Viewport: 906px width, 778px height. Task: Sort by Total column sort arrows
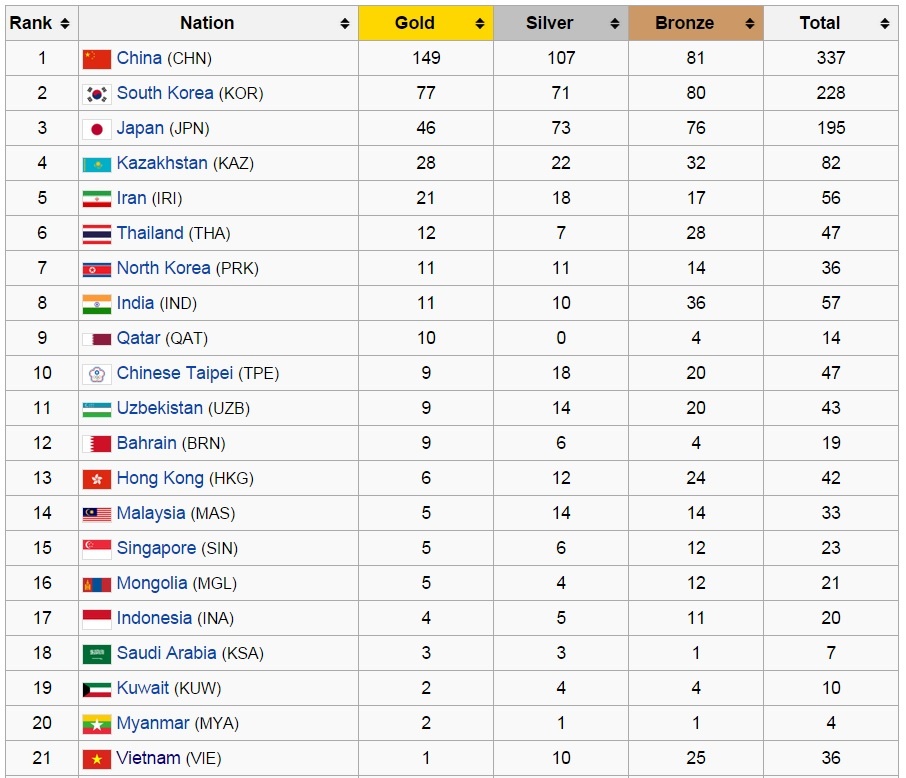click(884, 23)
